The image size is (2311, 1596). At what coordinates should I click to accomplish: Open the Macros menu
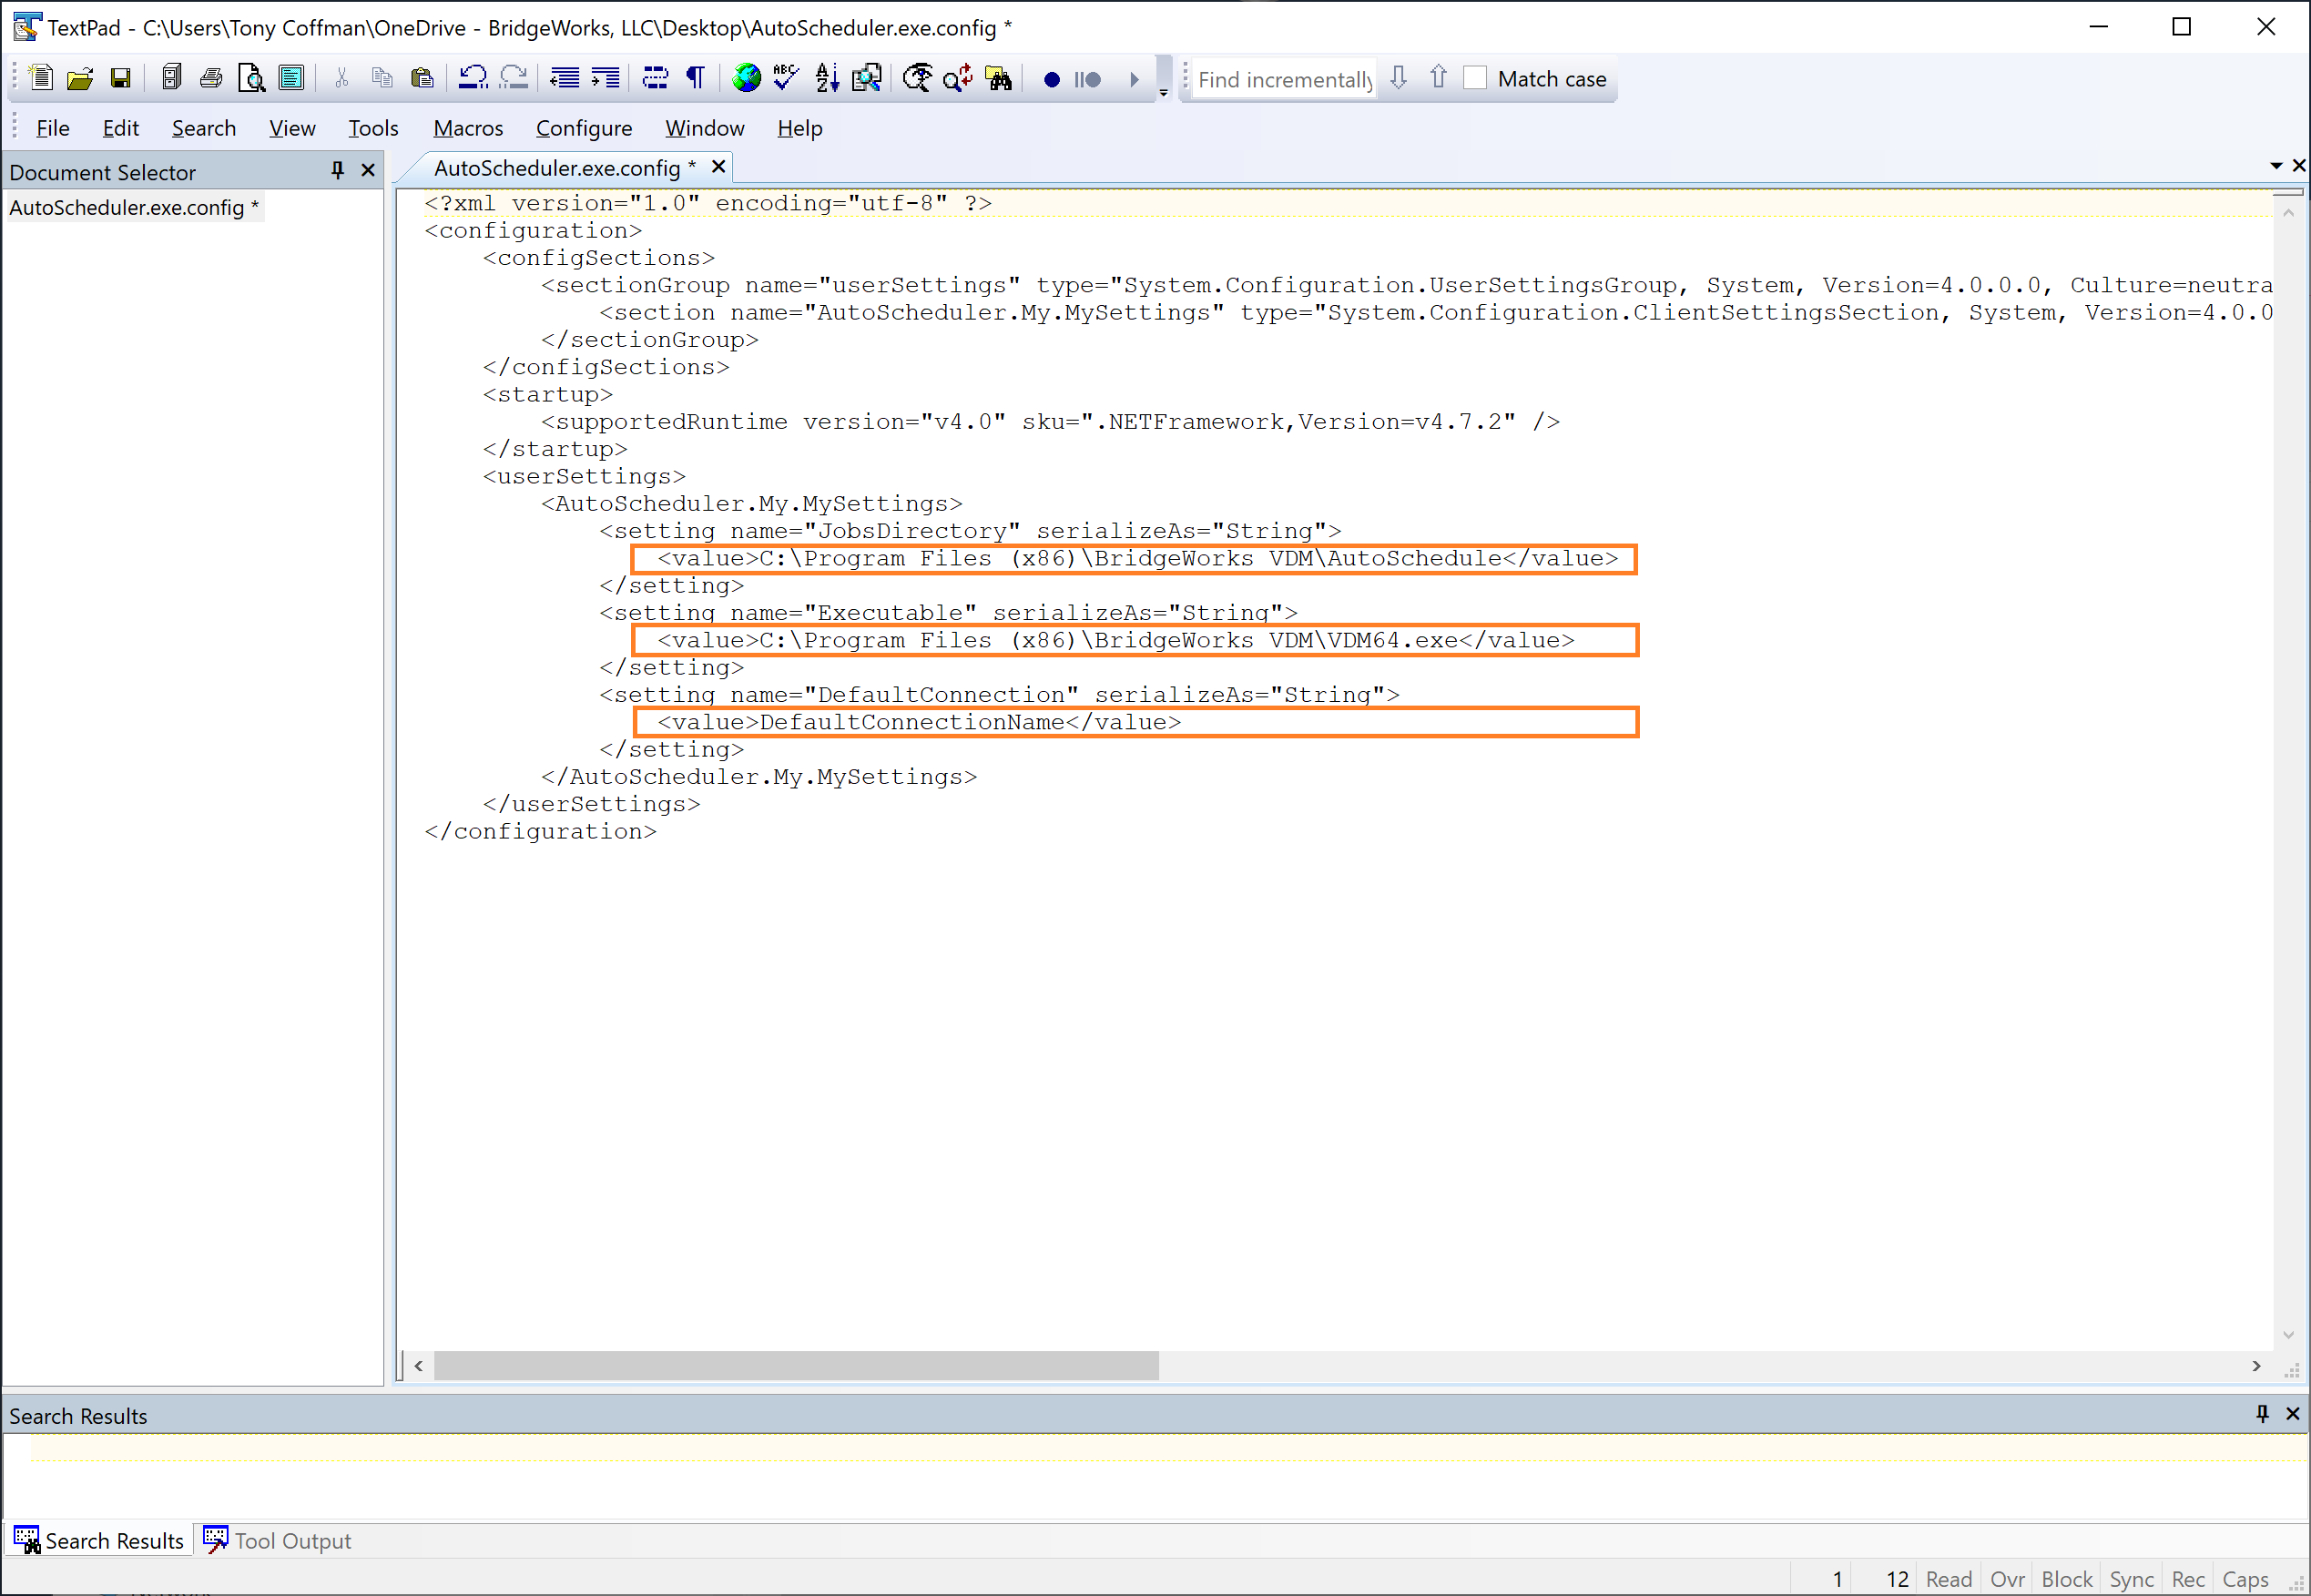[x=467, y=128]
